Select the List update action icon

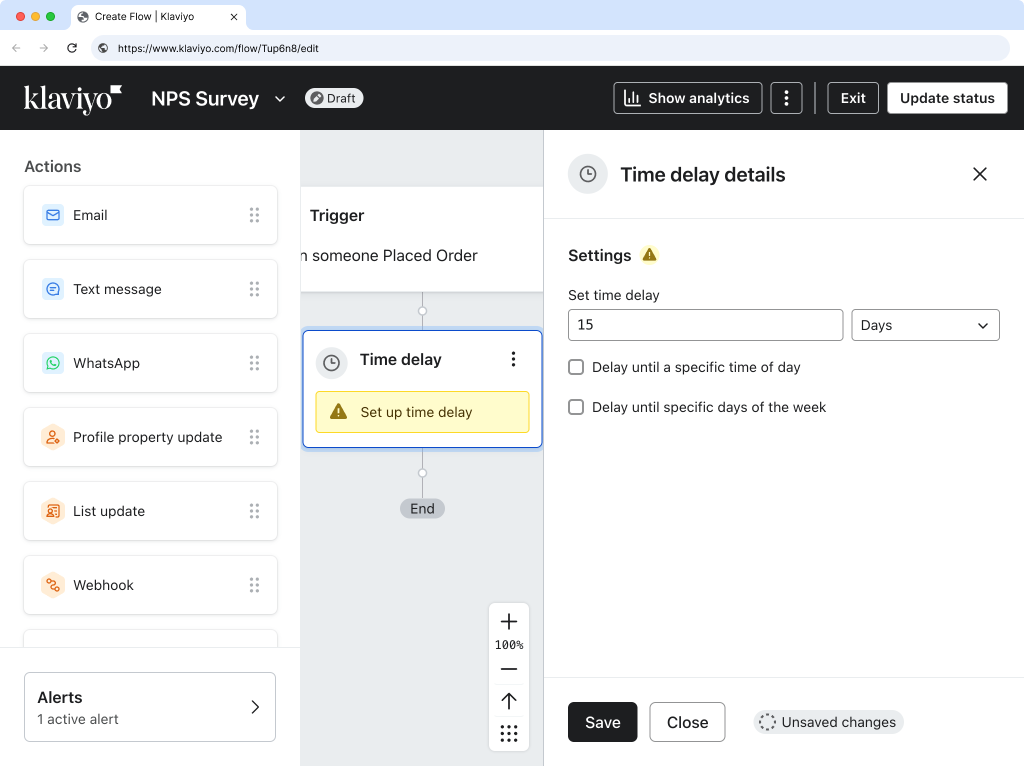click(52, 511)
